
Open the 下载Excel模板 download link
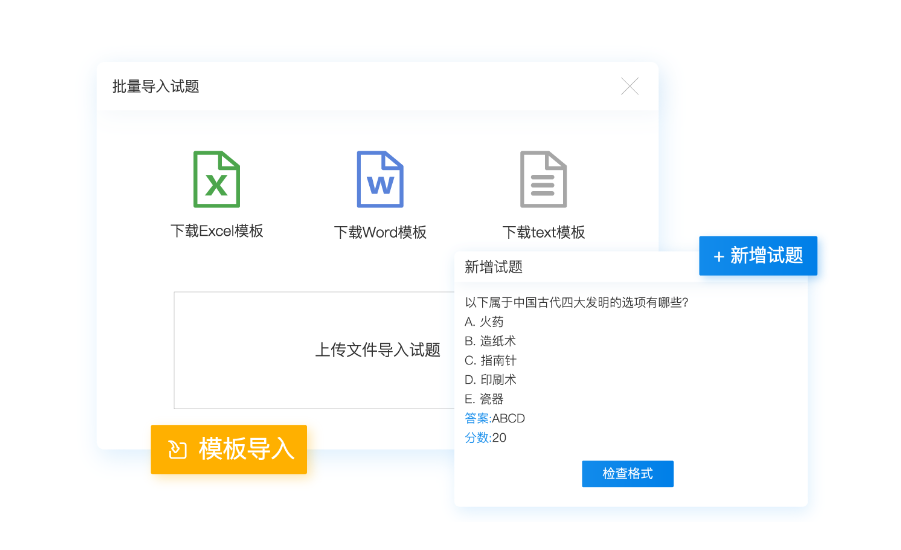click(217, 231)
